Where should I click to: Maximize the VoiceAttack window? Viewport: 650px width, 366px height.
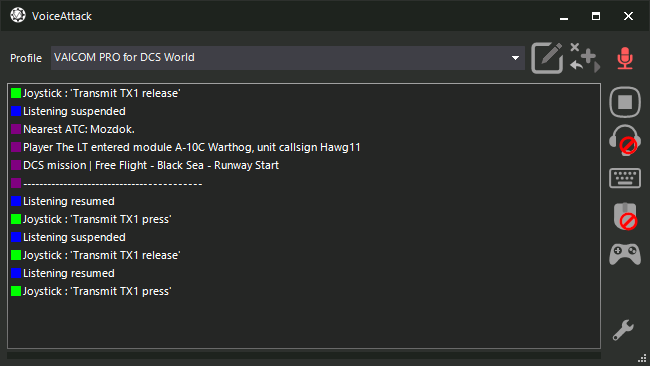click(x=596, y=16)
